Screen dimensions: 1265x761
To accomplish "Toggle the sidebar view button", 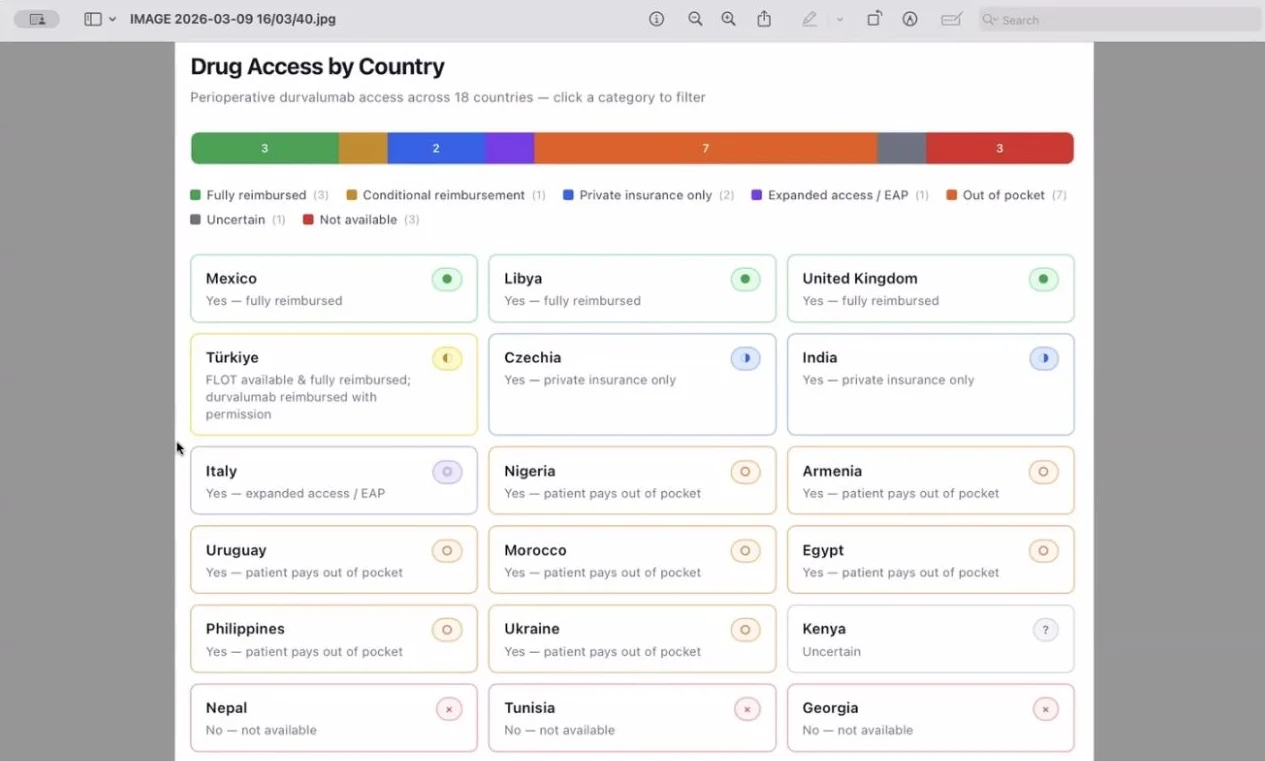I will tap(93, 19).
